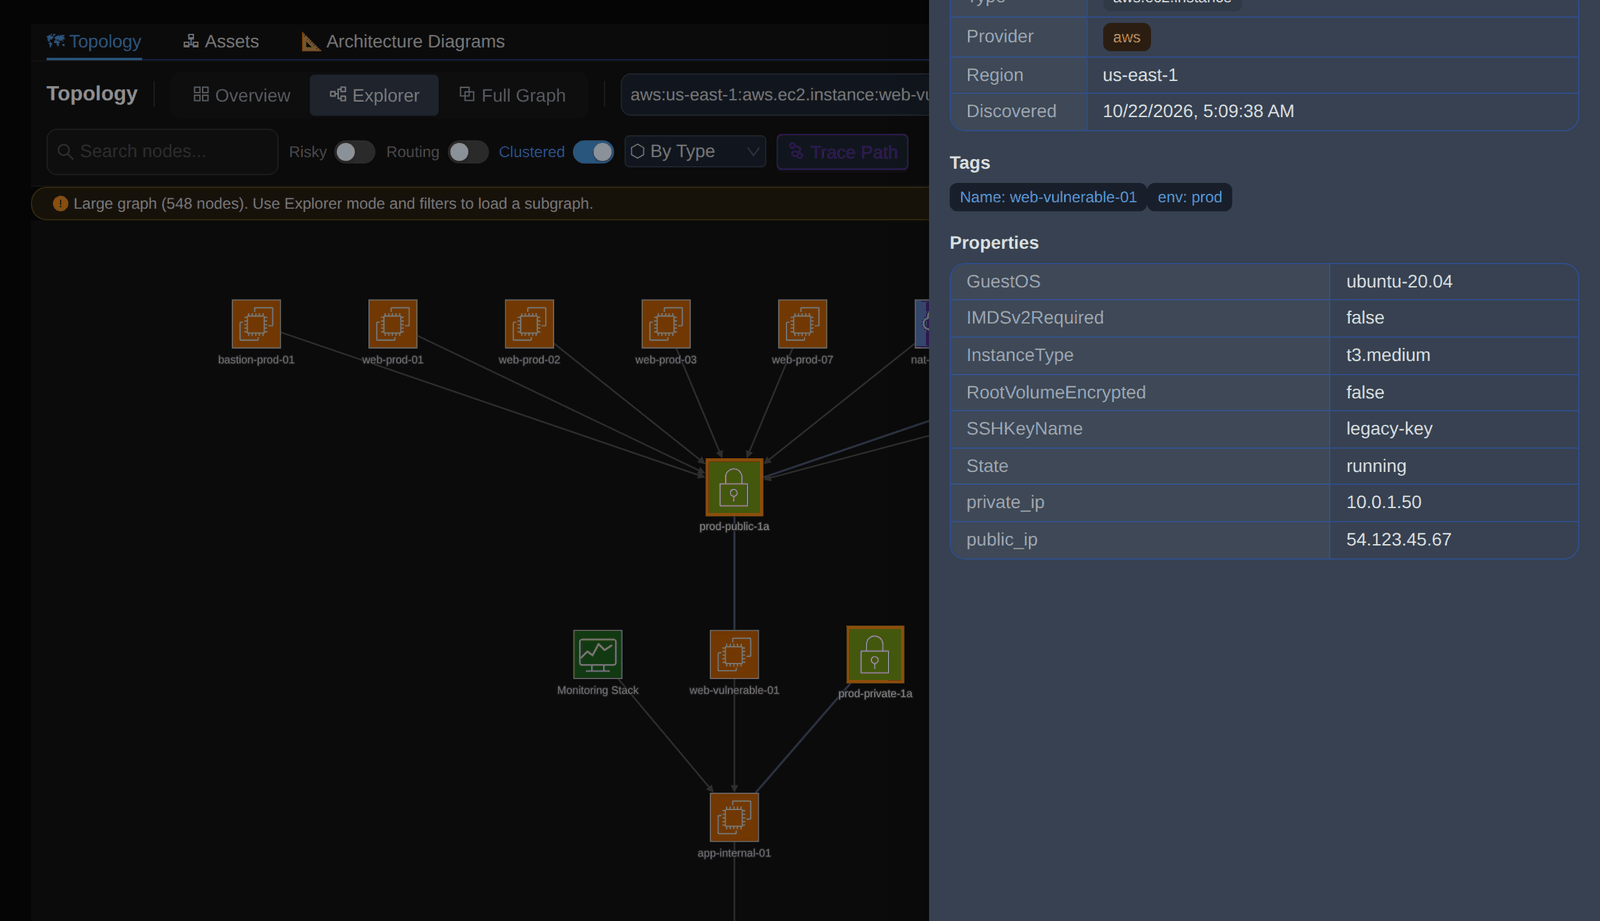Click the running State value

coord(1376,466)
